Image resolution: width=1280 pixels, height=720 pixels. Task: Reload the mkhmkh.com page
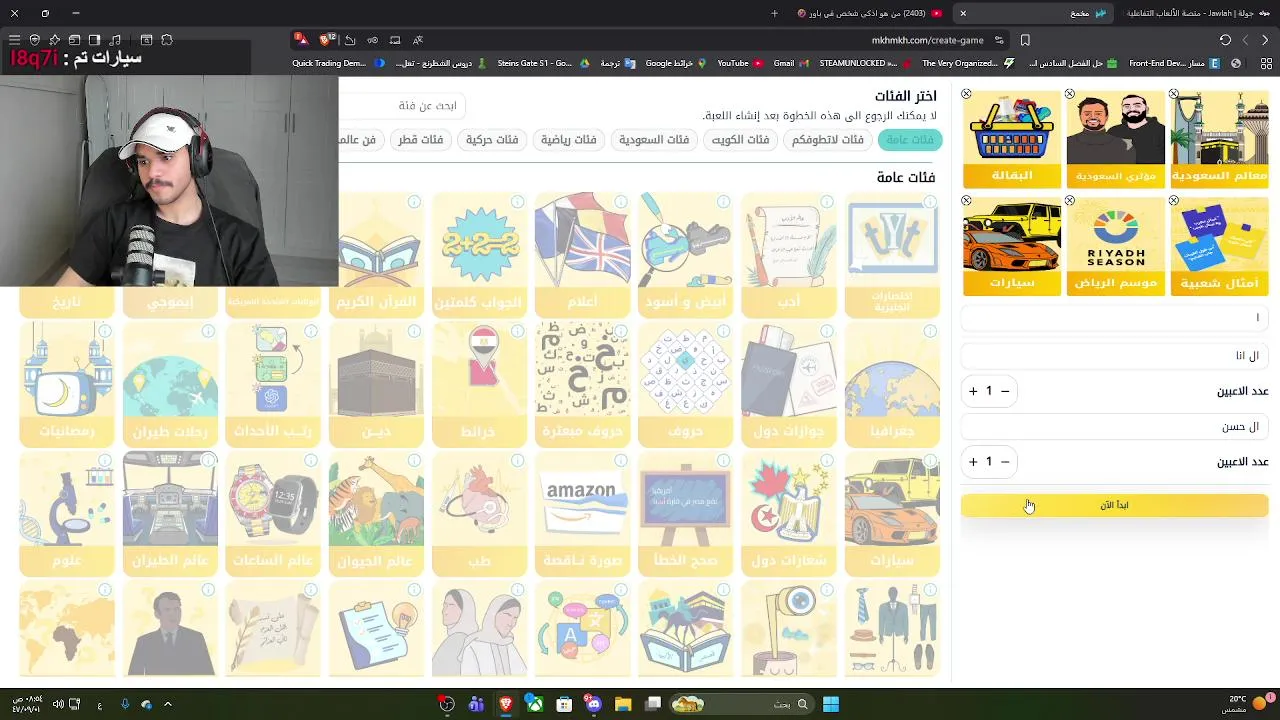point(1225,40)
